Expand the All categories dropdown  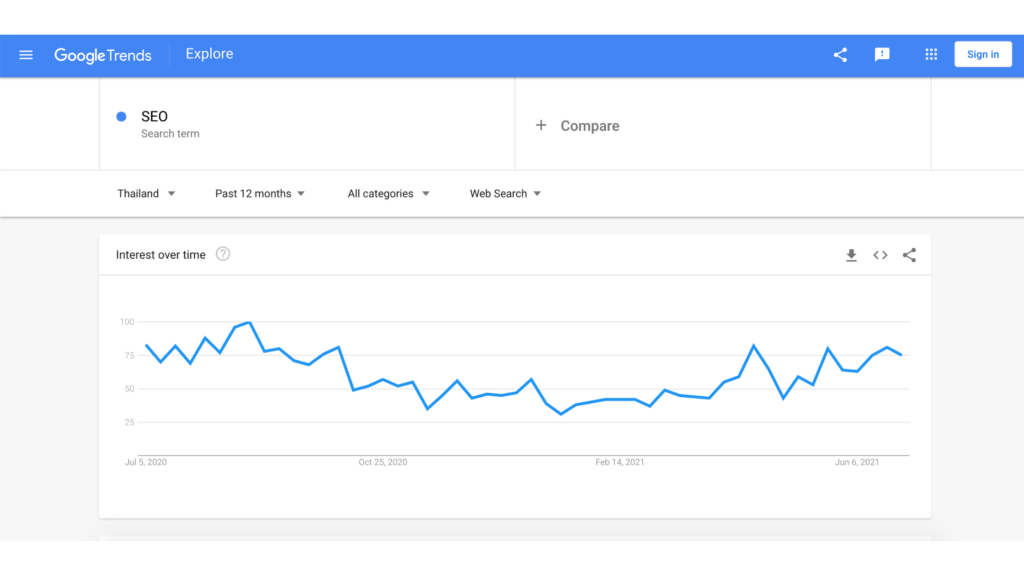click(389, 193)
